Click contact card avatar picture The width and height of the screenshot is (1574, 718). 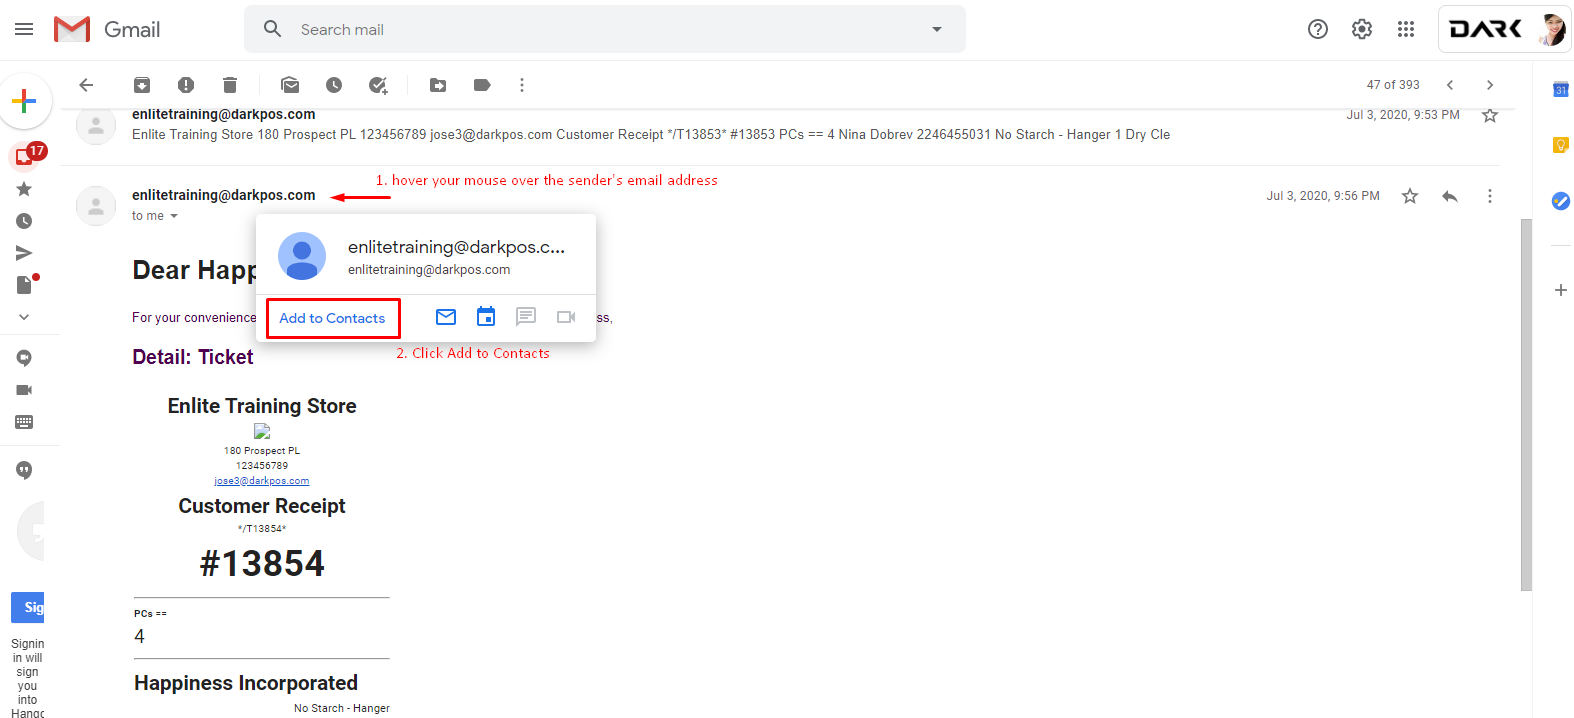[x=302, y=256]
